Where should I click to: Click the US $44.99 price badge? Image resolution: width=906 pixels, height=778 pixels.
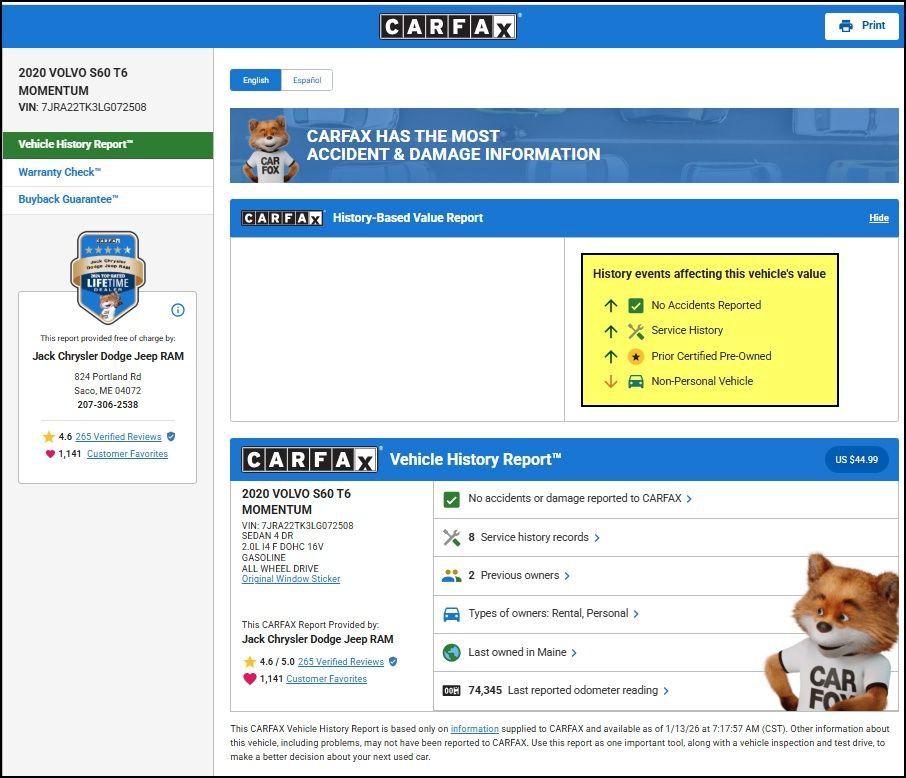[x=856, y=460]
